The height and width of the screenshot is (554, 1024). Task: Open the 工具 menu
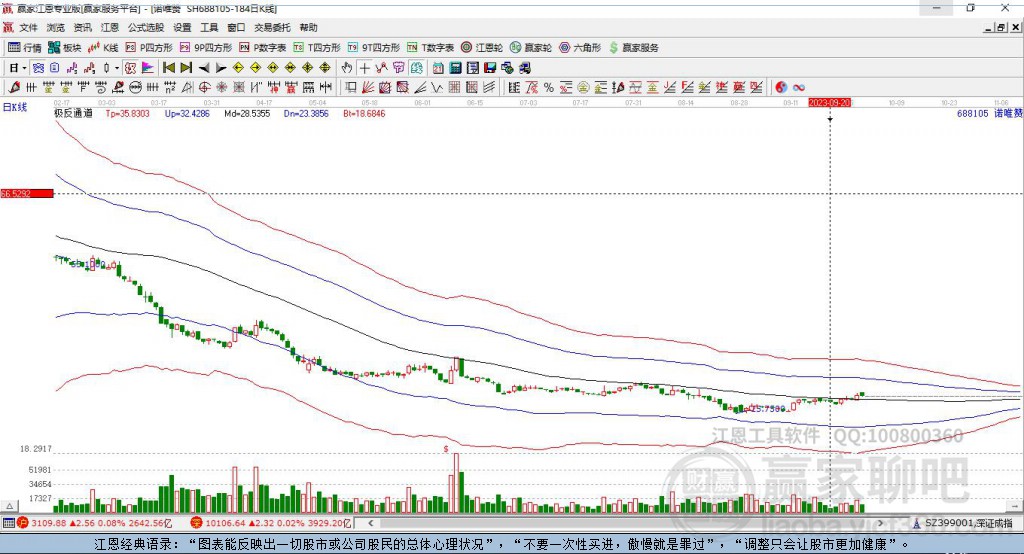click(x=209, y=27)
